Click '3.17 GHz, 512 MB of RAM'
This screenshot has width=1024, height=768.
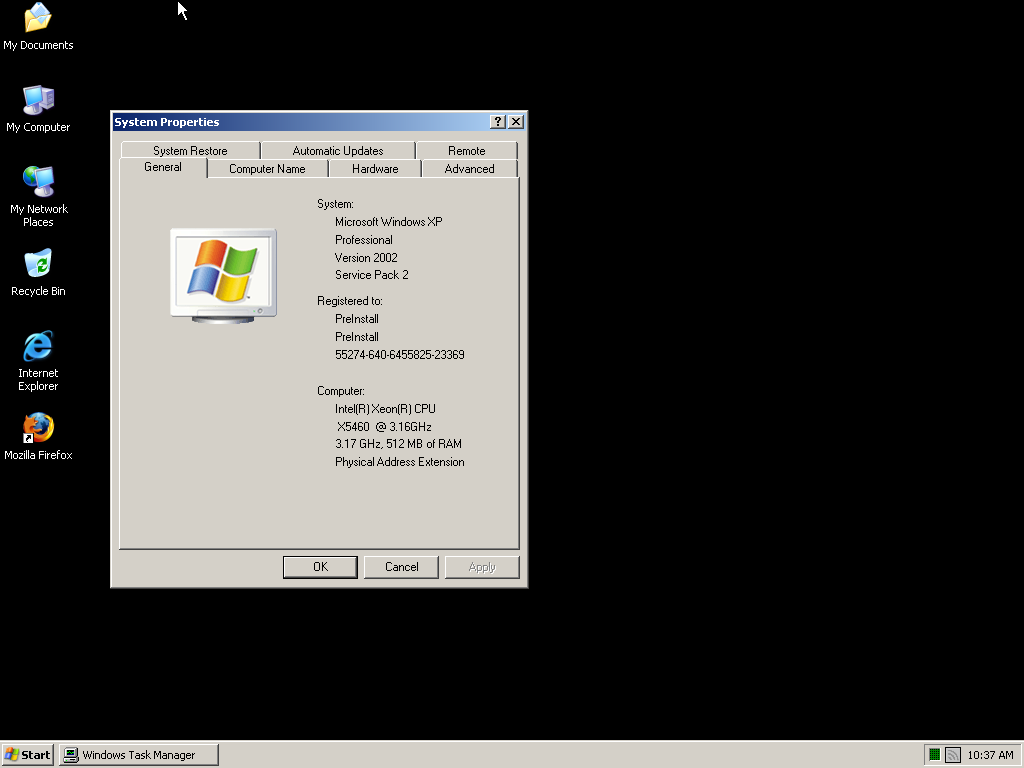(x=398, y=444)
